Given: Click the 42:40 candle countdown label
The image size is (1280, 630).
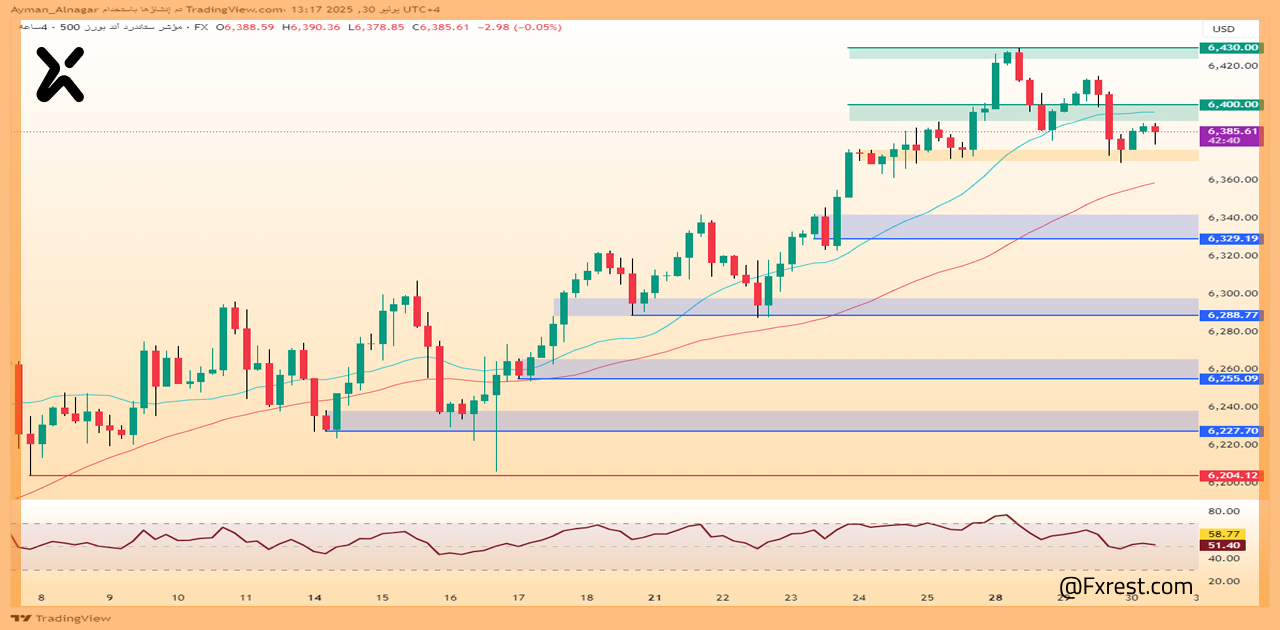Looking at the screenshot, I should [x=1224, y=141].
